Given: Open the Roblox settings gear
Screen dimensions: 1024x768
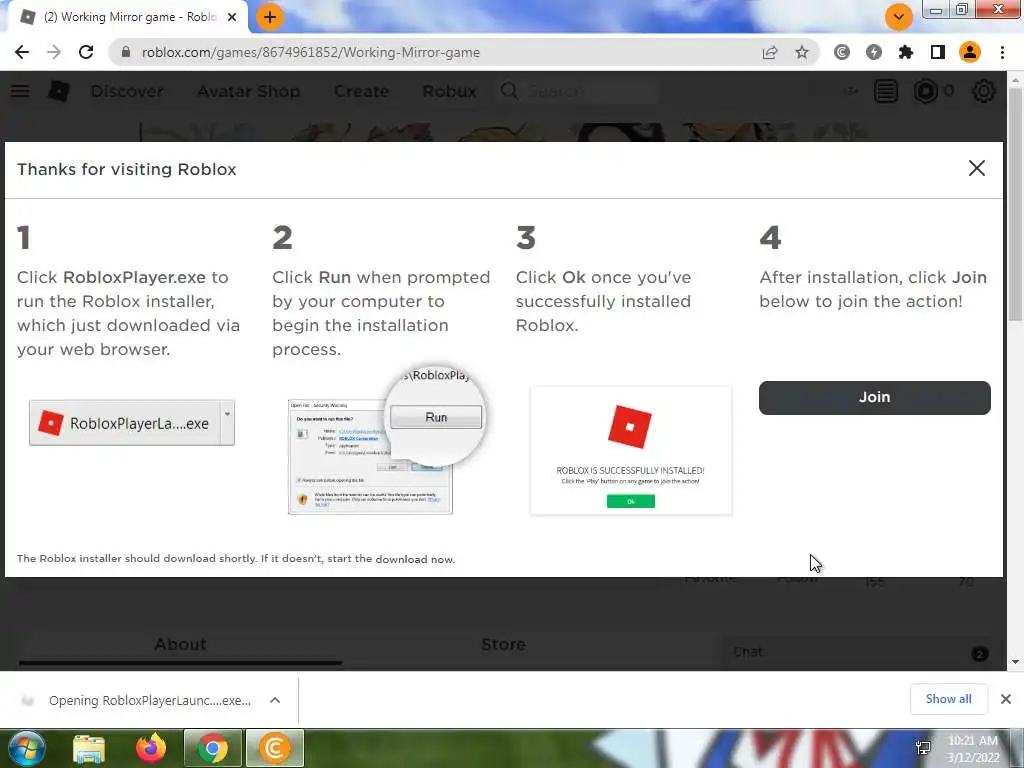Looking at the screenshot, I should (984, 91).
